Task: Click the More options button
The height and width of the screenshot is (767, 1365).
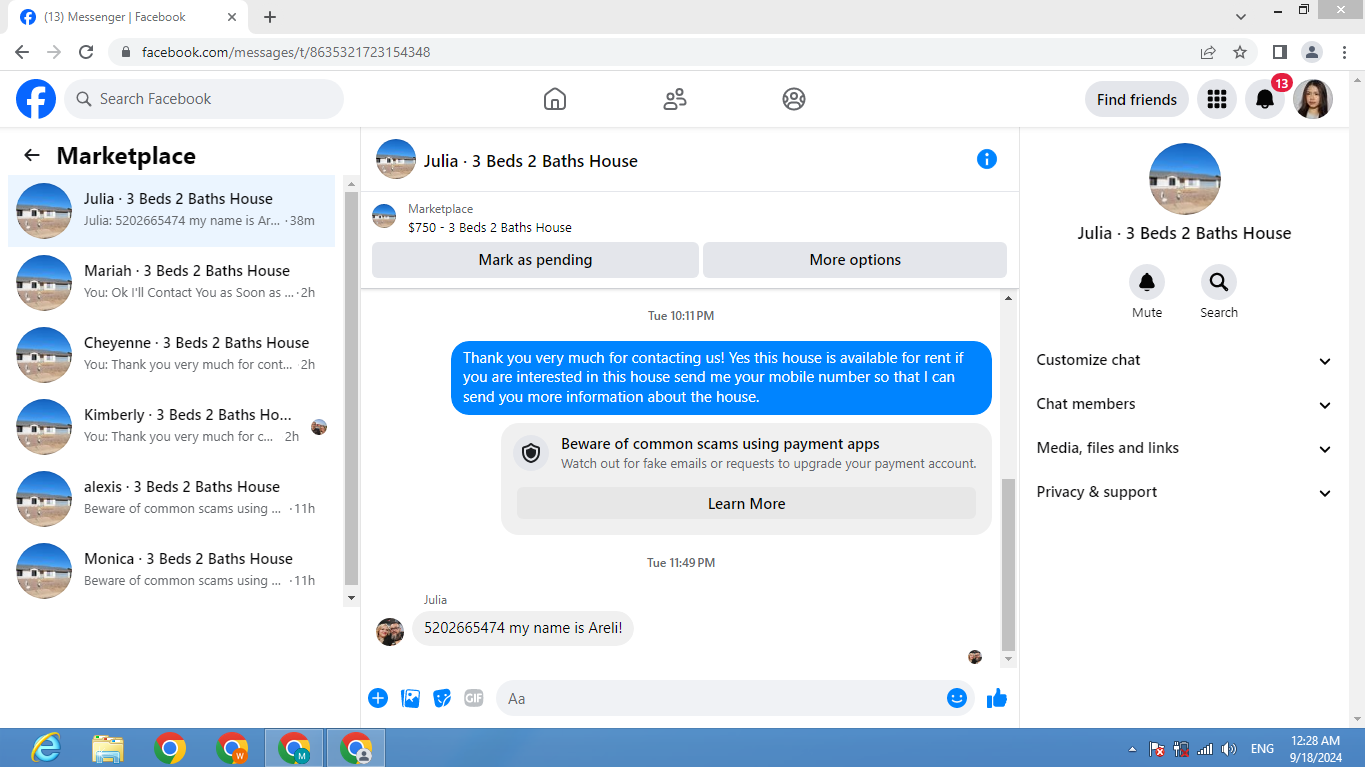Action: (855, 260)
